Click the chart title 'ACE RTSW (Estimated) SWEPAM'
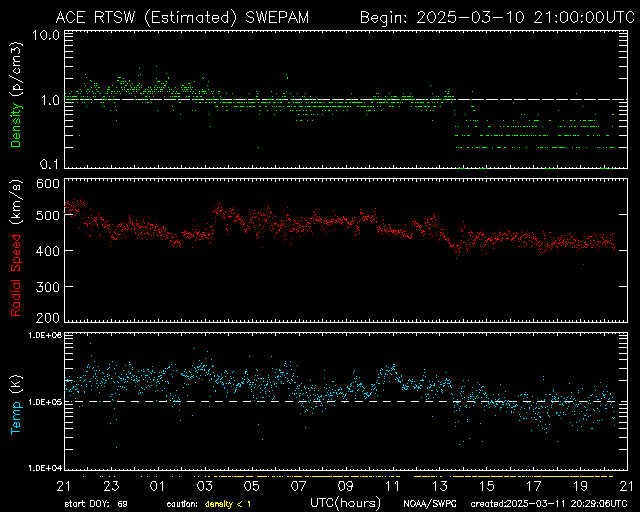Viewport: 640px width, 512px height. (x=182, y=18)
